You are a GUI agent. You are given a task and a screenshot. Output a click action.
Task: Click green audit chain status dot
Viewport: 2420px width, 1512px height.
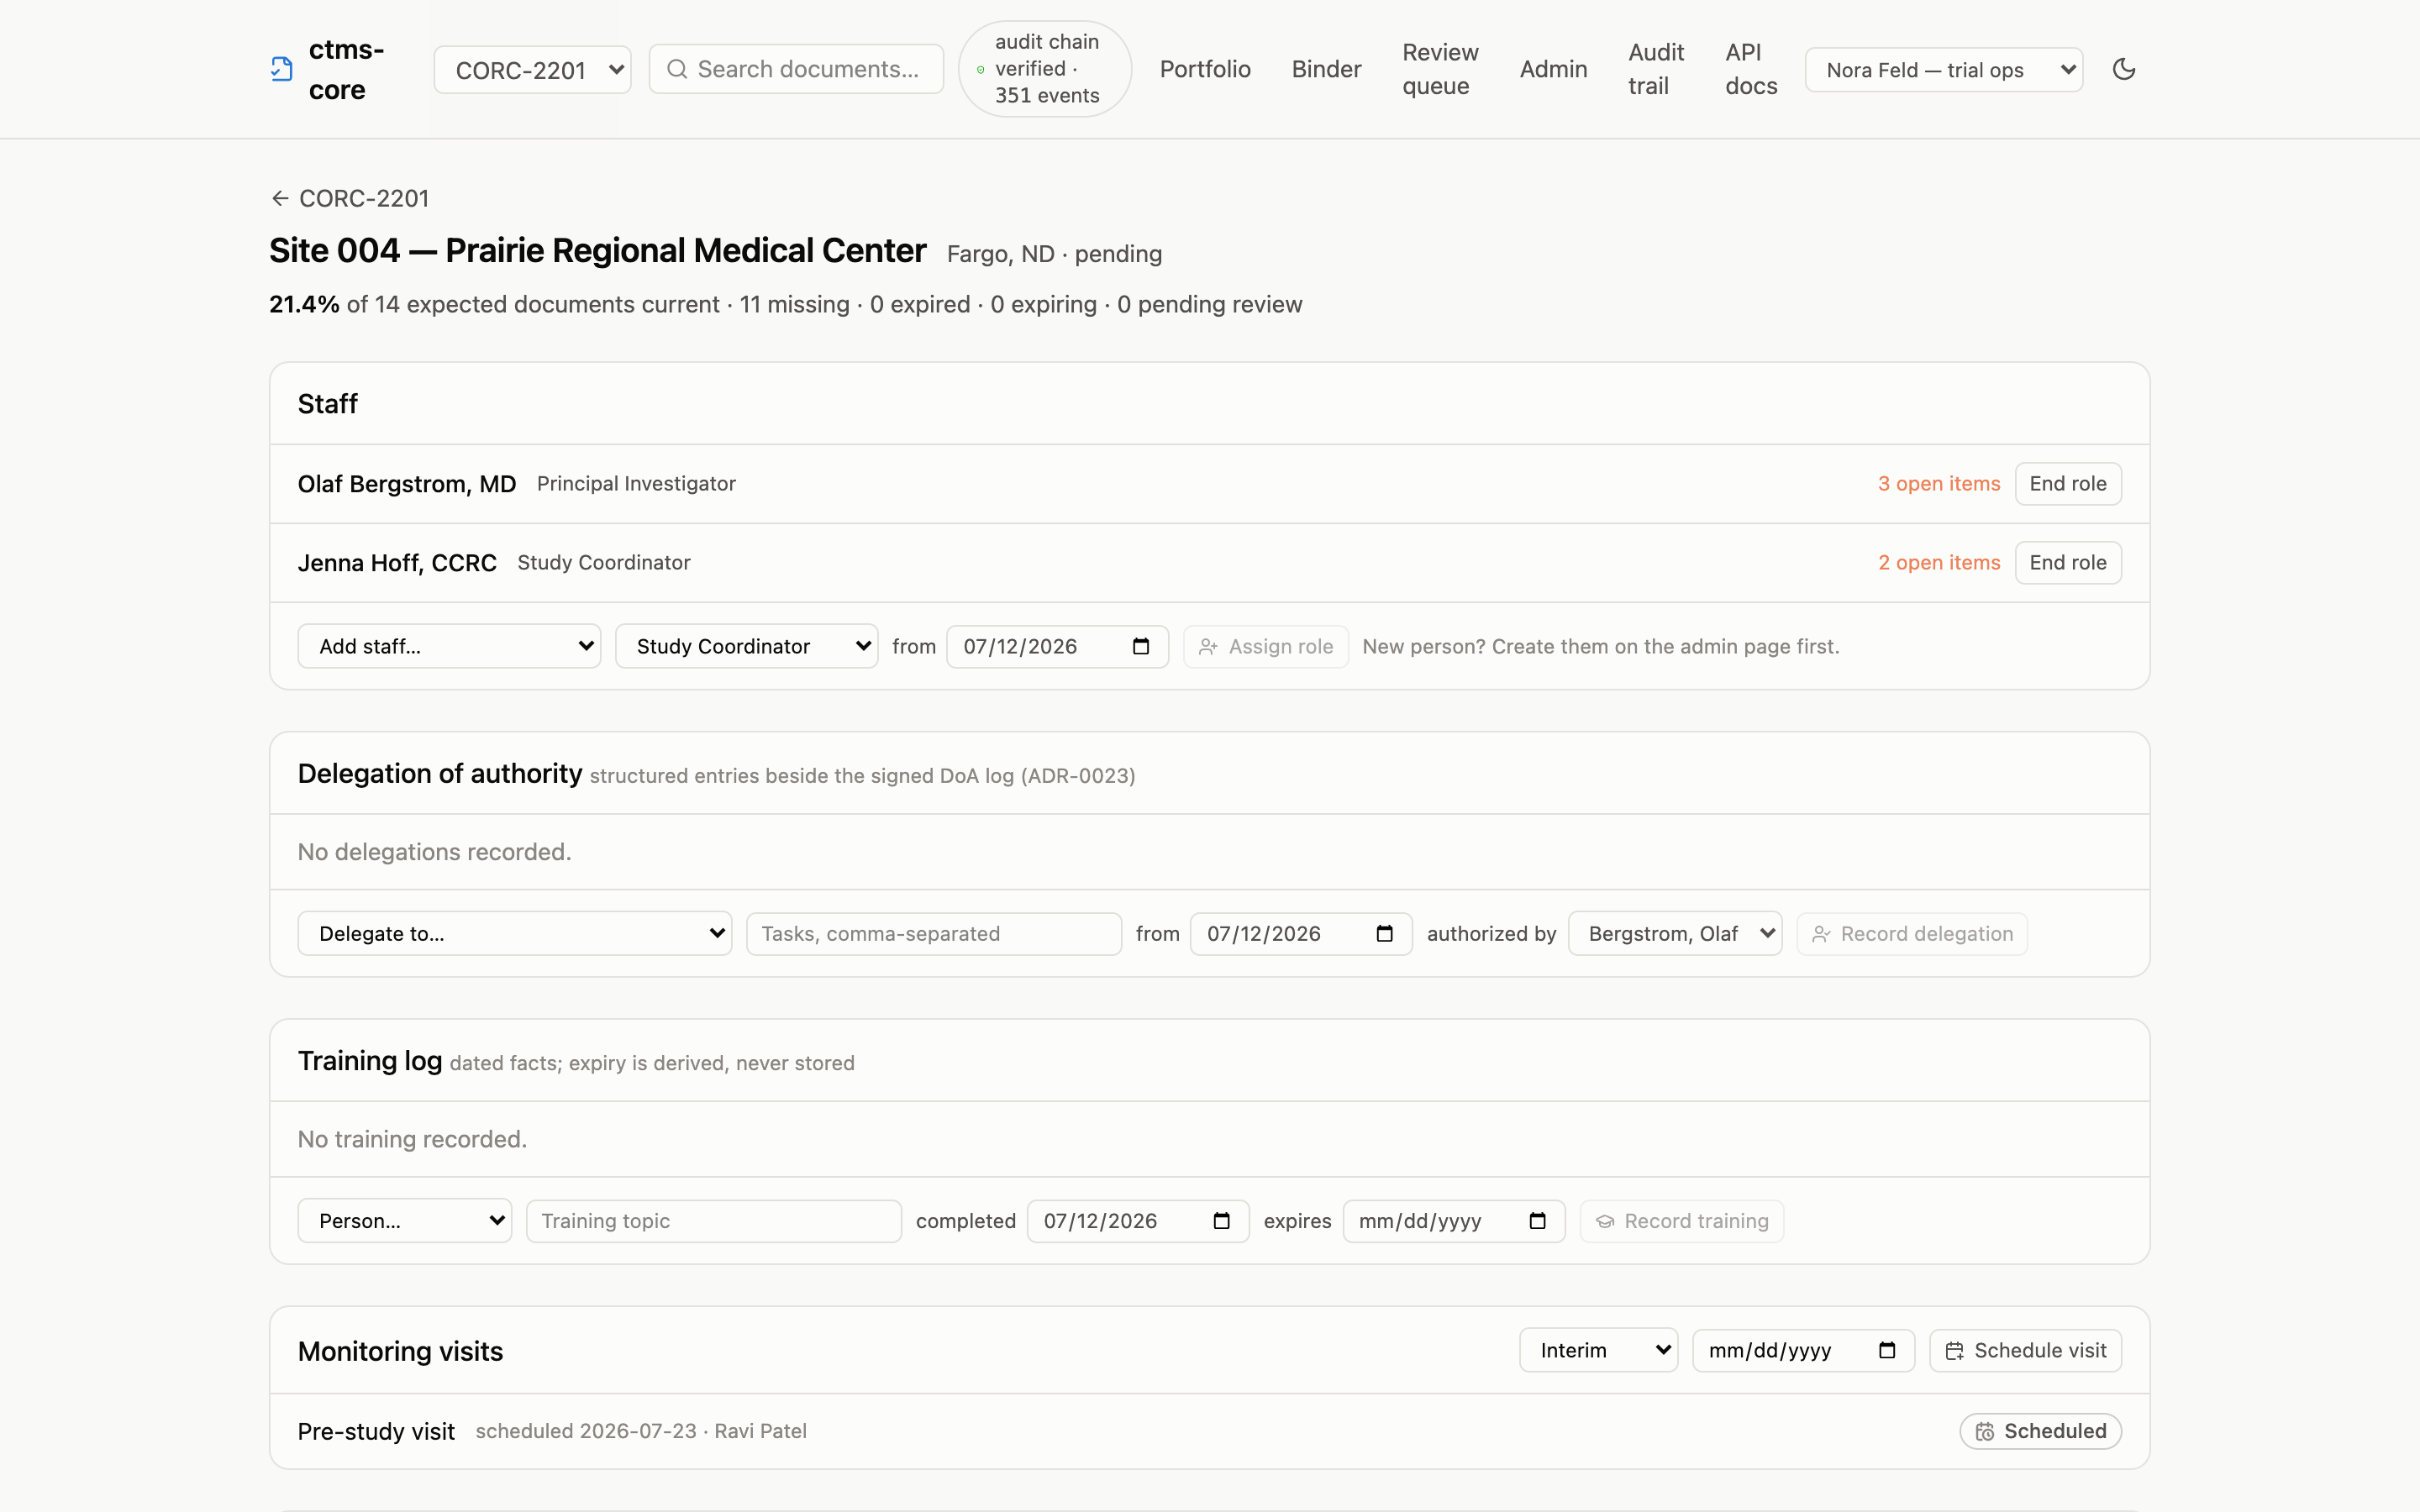pyautogui.click(x=980, y=69)
